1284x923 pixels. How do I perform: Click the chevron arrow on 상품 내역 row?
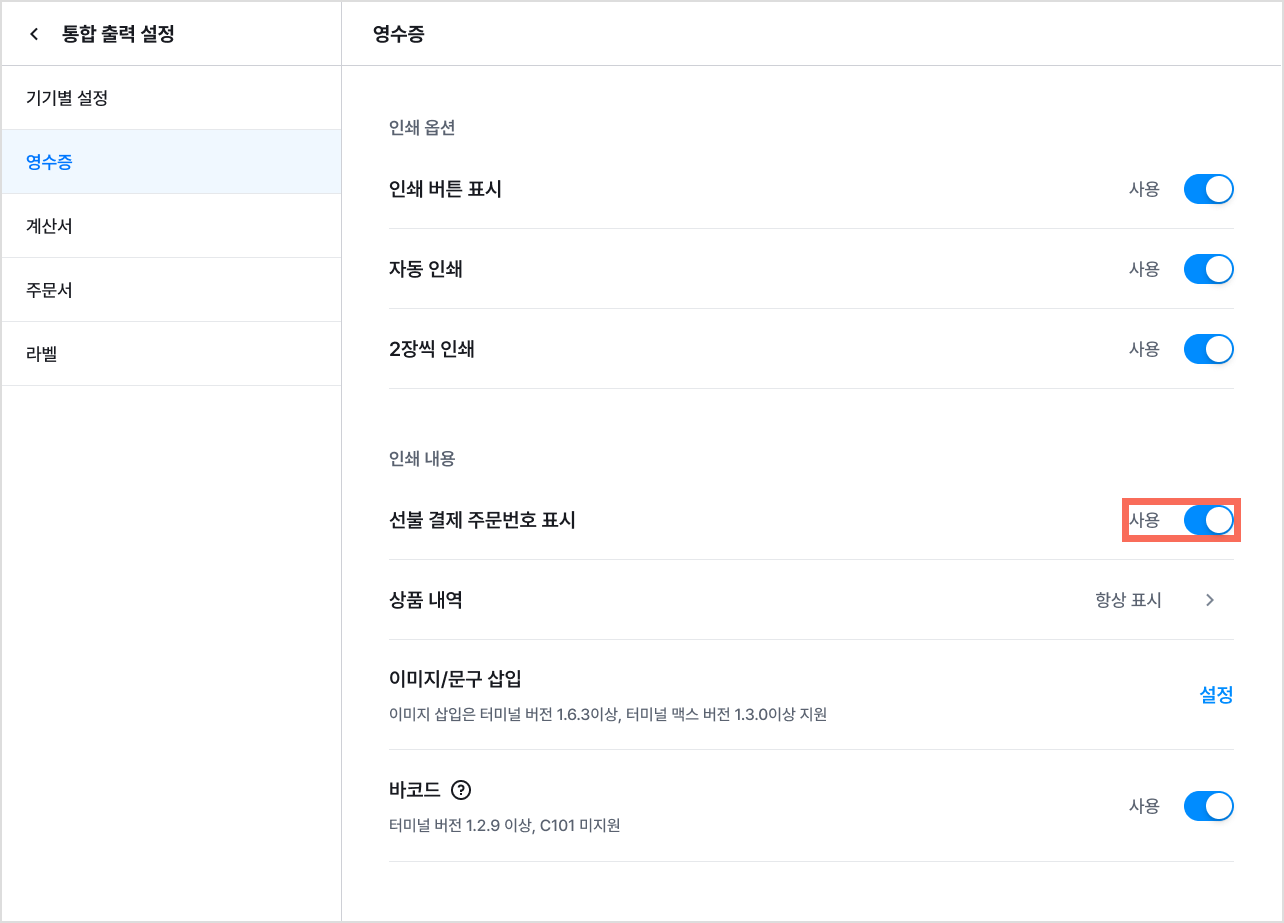[1210, 600]
